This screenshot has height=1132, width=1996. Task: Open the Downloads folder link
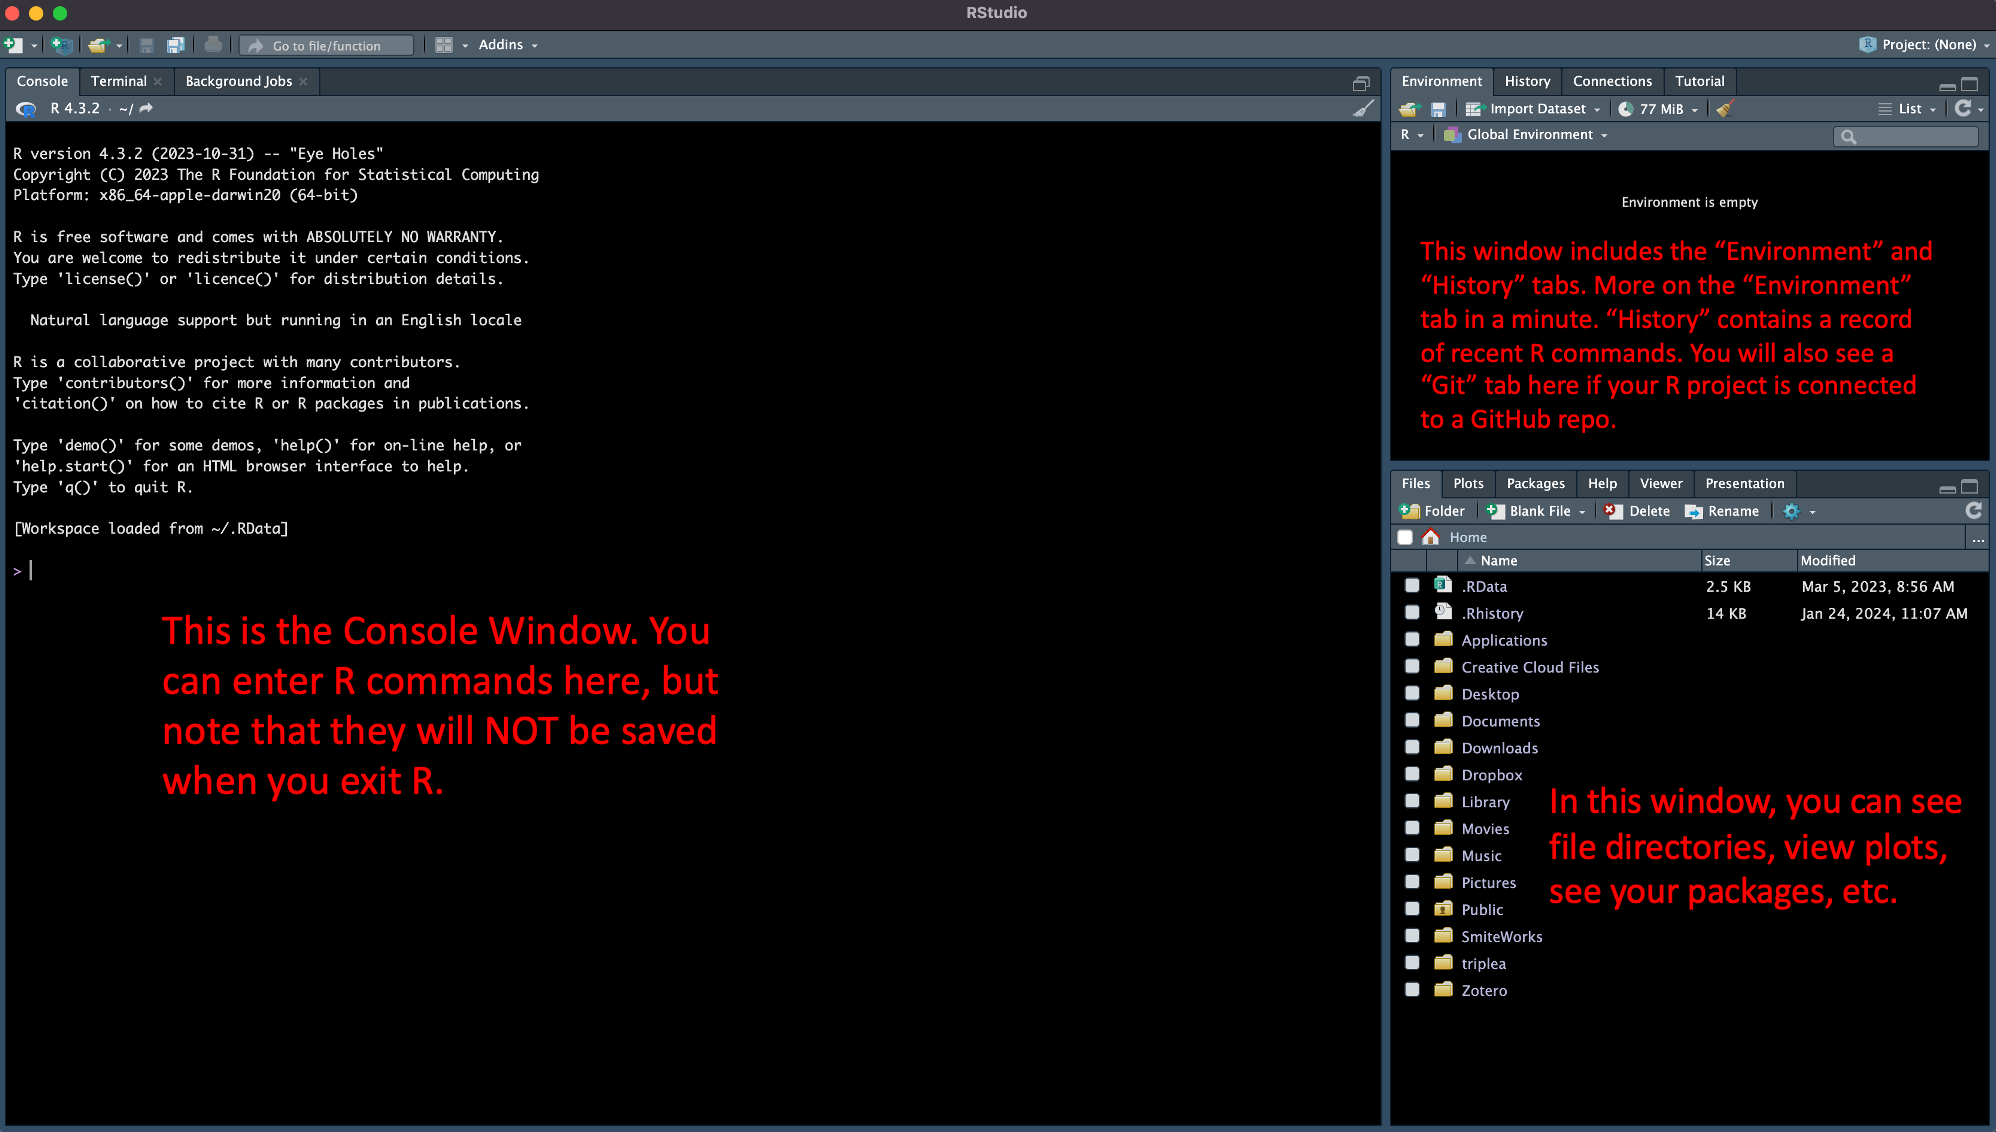pyautogui.click(x=1499, y=748)
